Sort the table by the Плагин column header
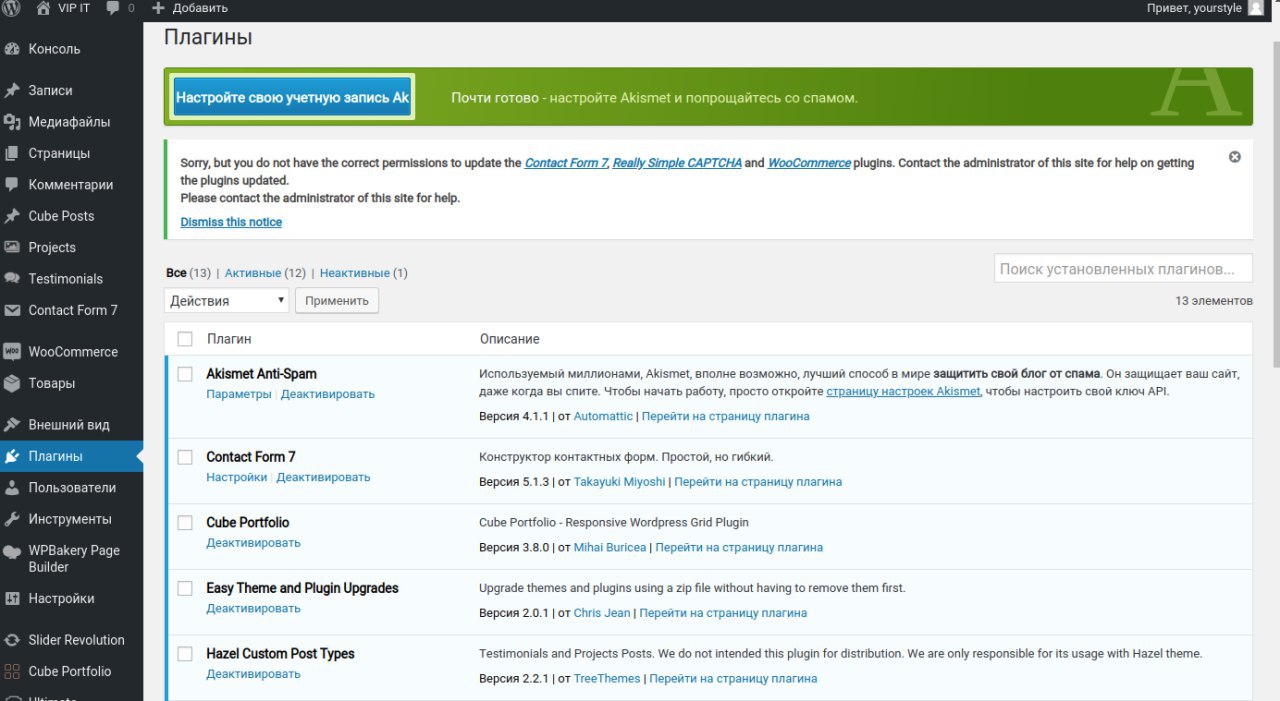This screenshot has height=701, width=1280. [229, 339]
